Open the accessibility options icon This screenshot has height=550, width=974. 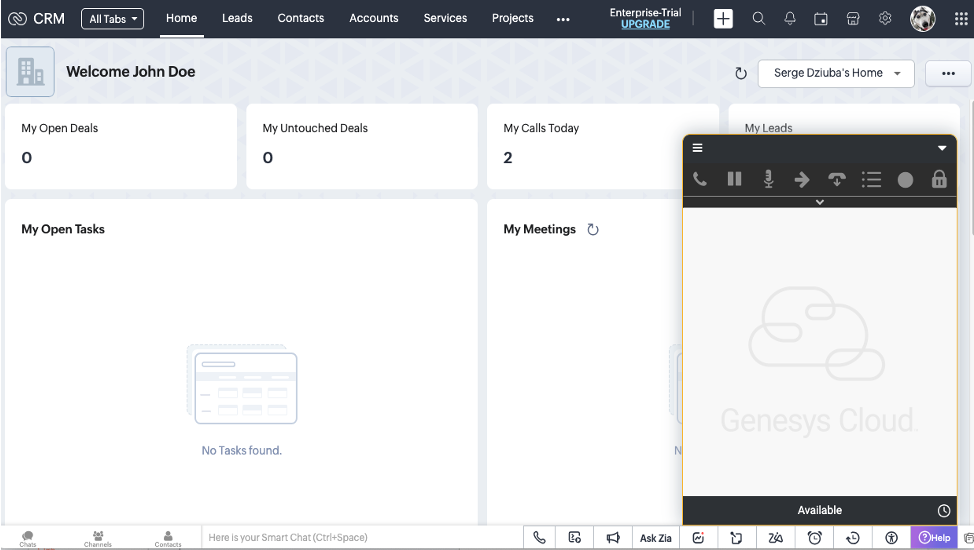891,538
